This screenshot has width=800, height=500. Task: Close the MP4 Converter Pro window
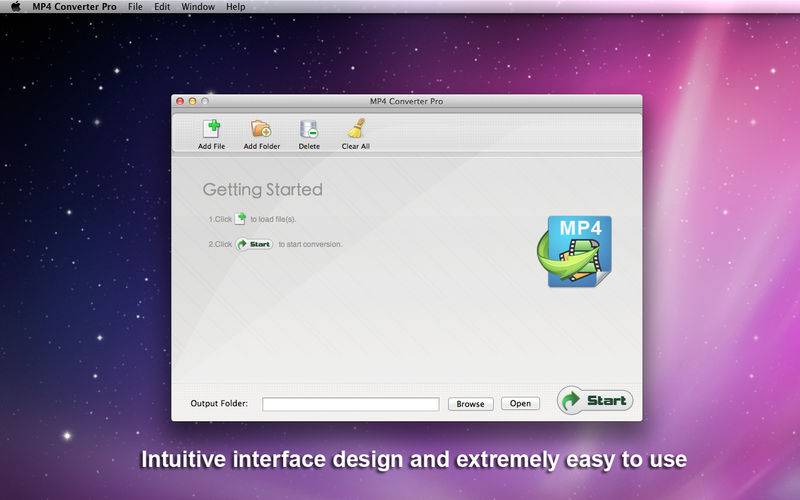point(180,101)
